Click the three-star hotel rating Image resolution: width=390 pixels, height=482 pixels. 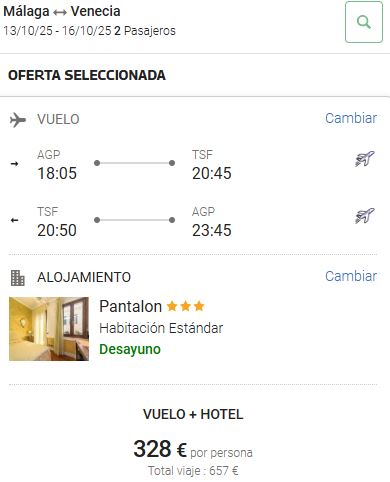pos(185,306)
